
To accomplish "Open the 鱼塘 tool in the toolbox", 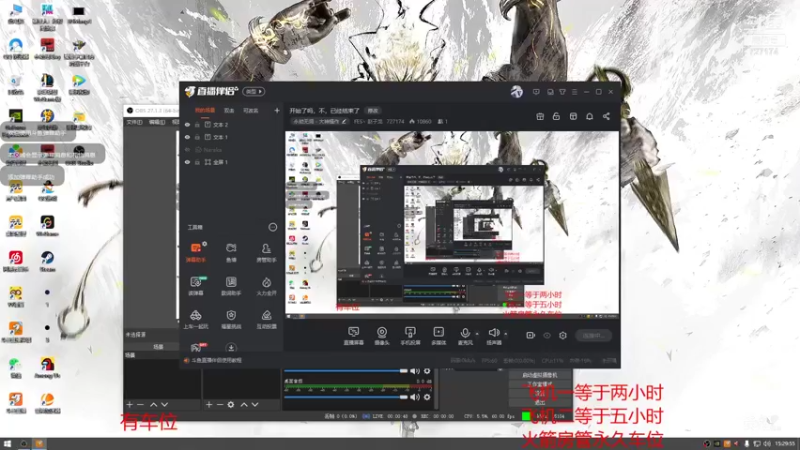I will [231, 253].
